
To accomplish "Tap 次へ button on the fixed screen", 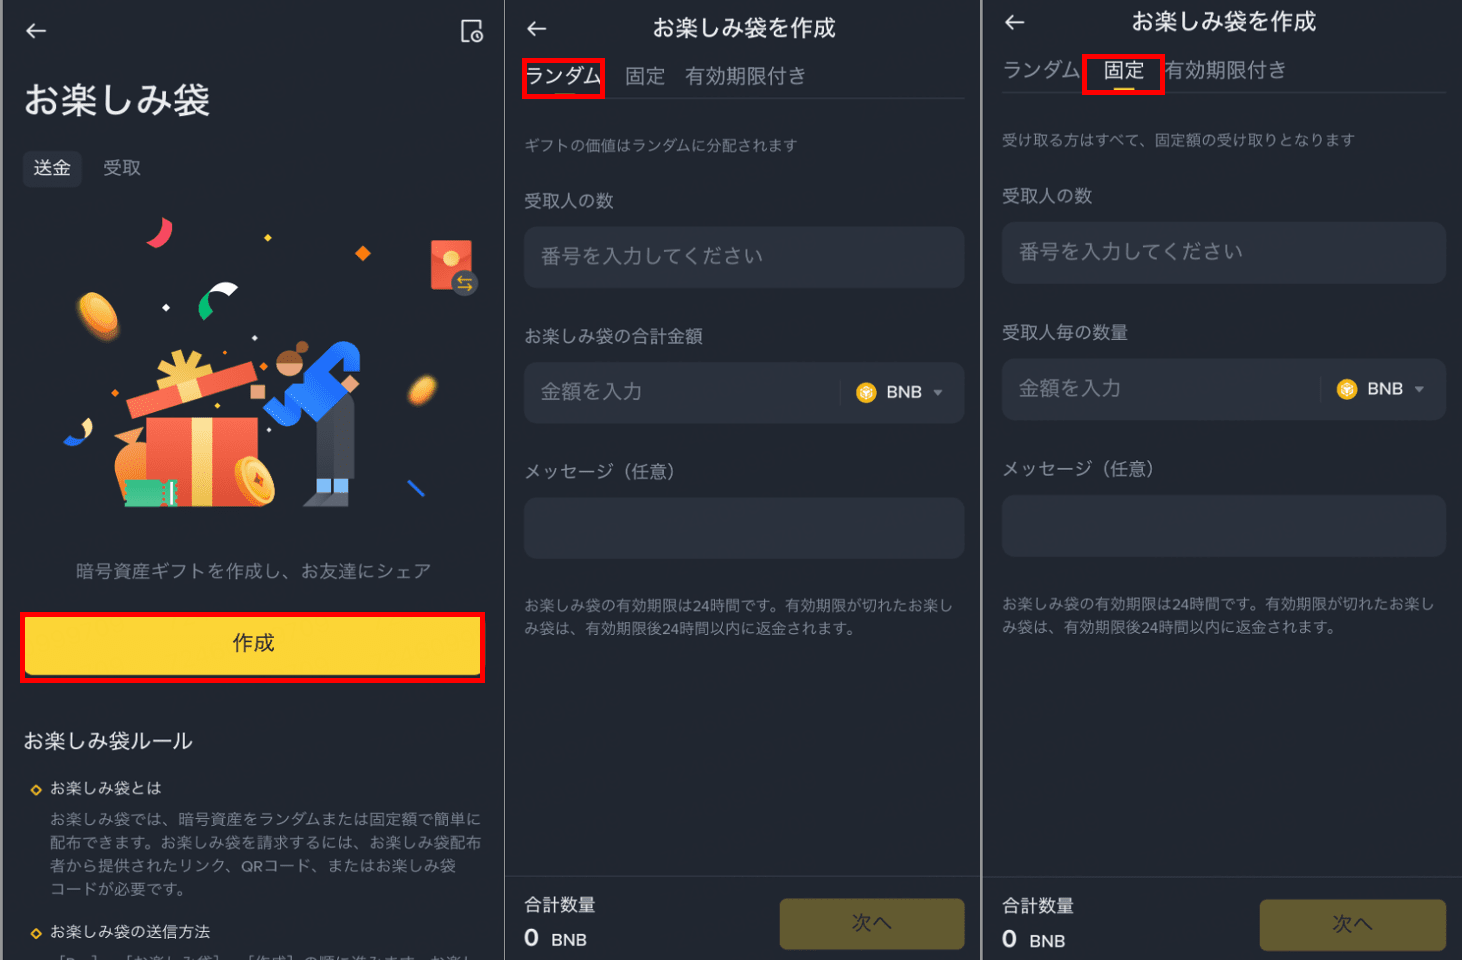I will tap(1352, 924).
